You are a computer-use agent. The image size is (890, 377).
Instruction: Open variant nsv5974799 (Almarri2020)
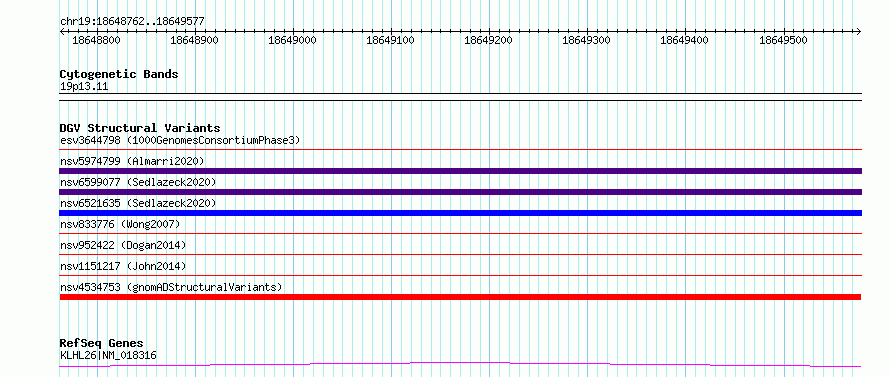point(132,161)
